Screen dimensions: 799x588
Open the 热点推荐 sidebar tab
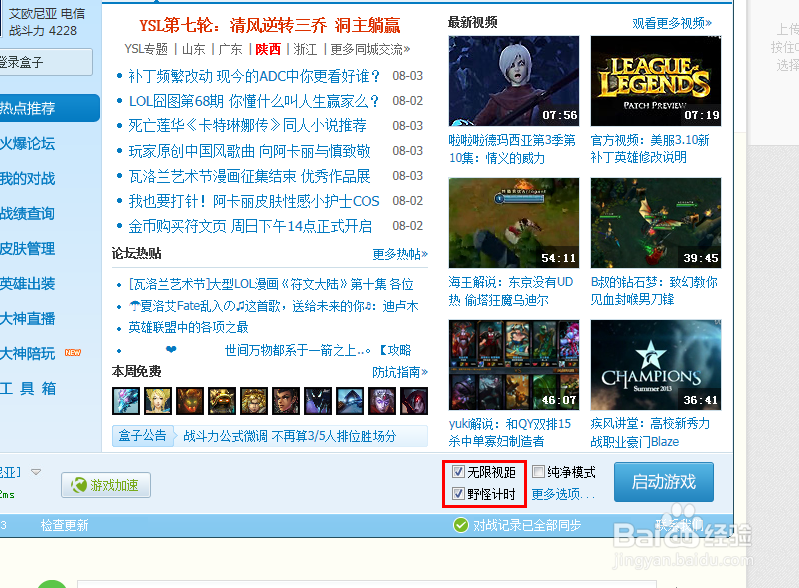[49, 108]
